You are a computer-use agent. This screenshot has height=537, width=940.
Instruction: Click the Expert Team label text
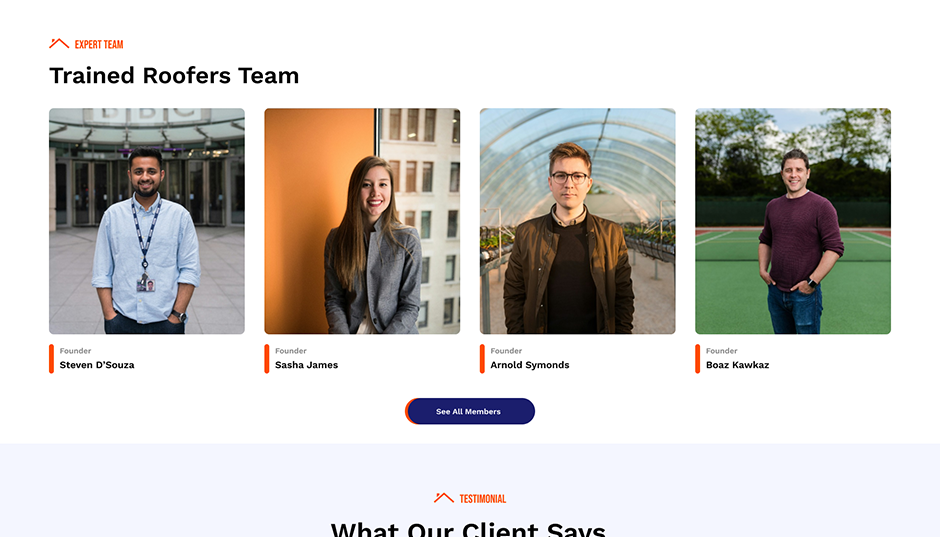coord(99,44)
